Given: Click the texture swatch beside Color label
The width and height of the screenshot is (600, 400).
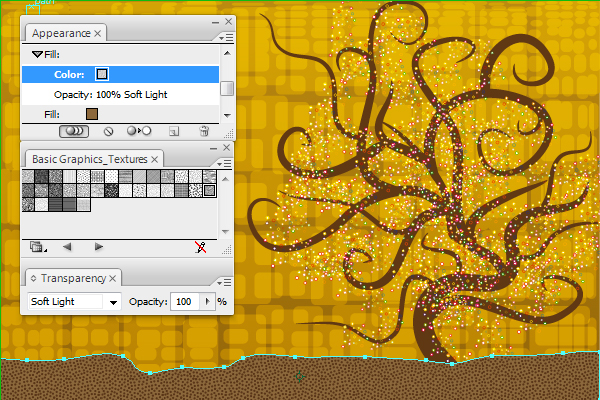Looking at the screenshot, I should click(102, 74).
